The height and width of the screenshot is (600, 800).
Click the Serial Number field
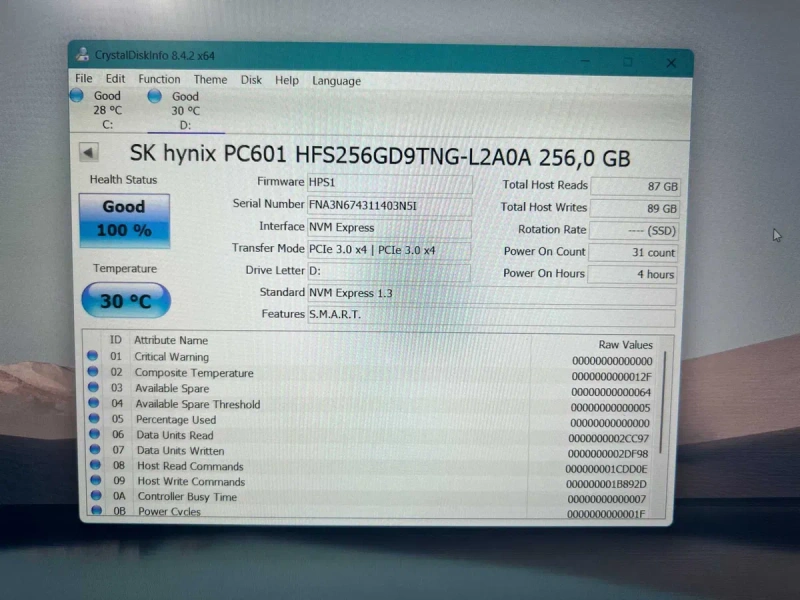tap(390, 206)
